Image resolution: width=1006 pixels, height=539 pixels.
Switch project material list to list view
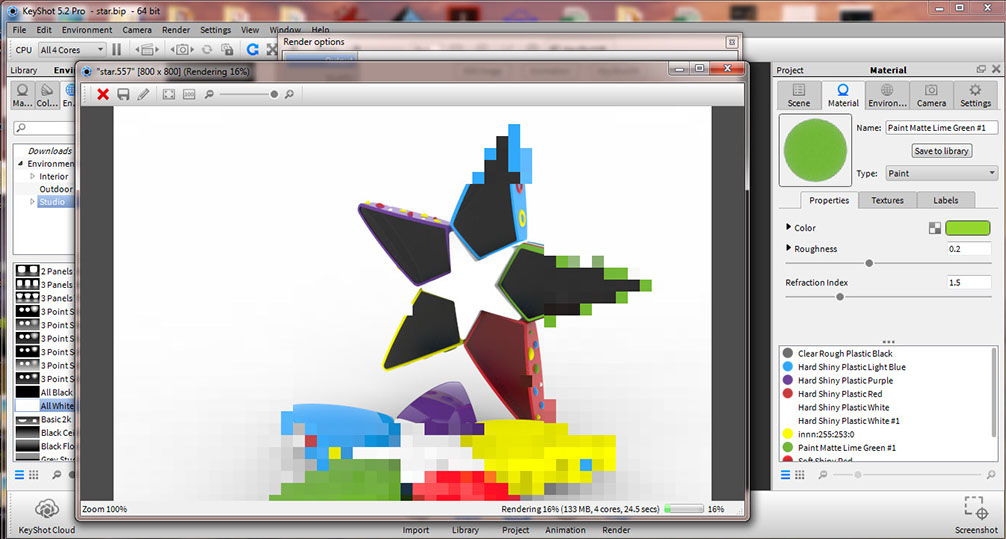coord(785,475)
